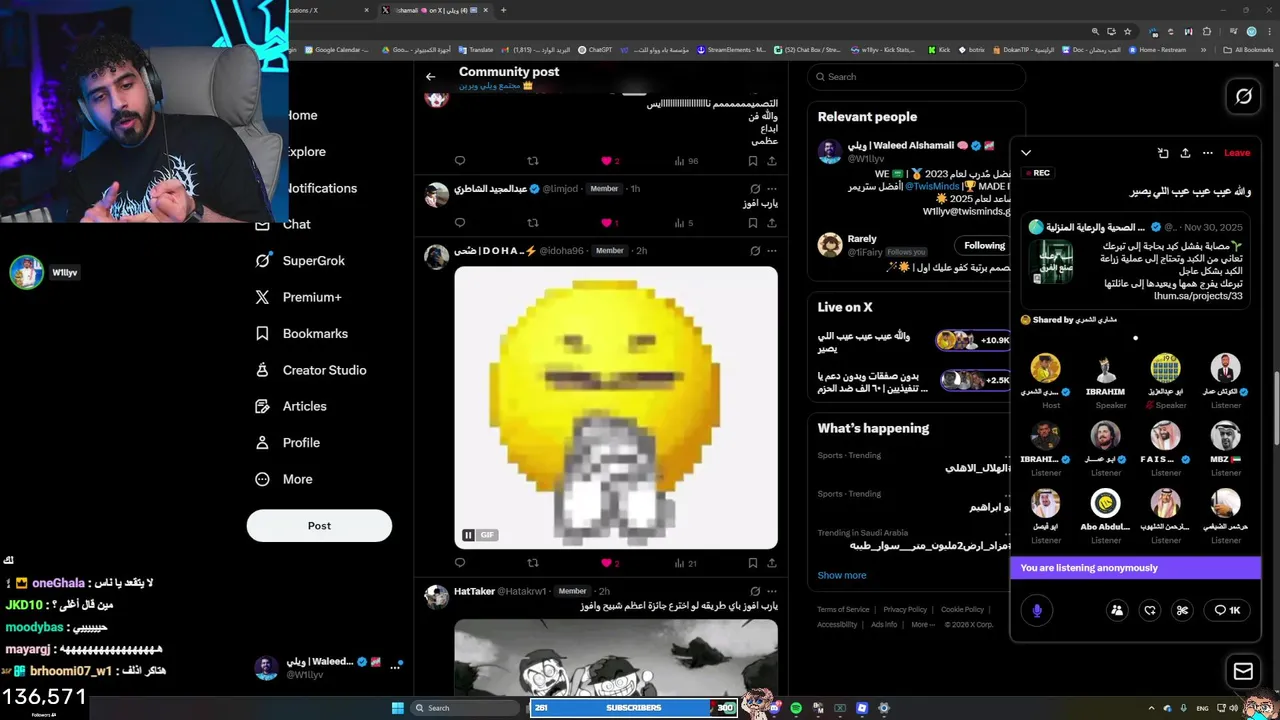Open Grok actions on DOHA's post
1280x720 pixels.
click(755, 250)
